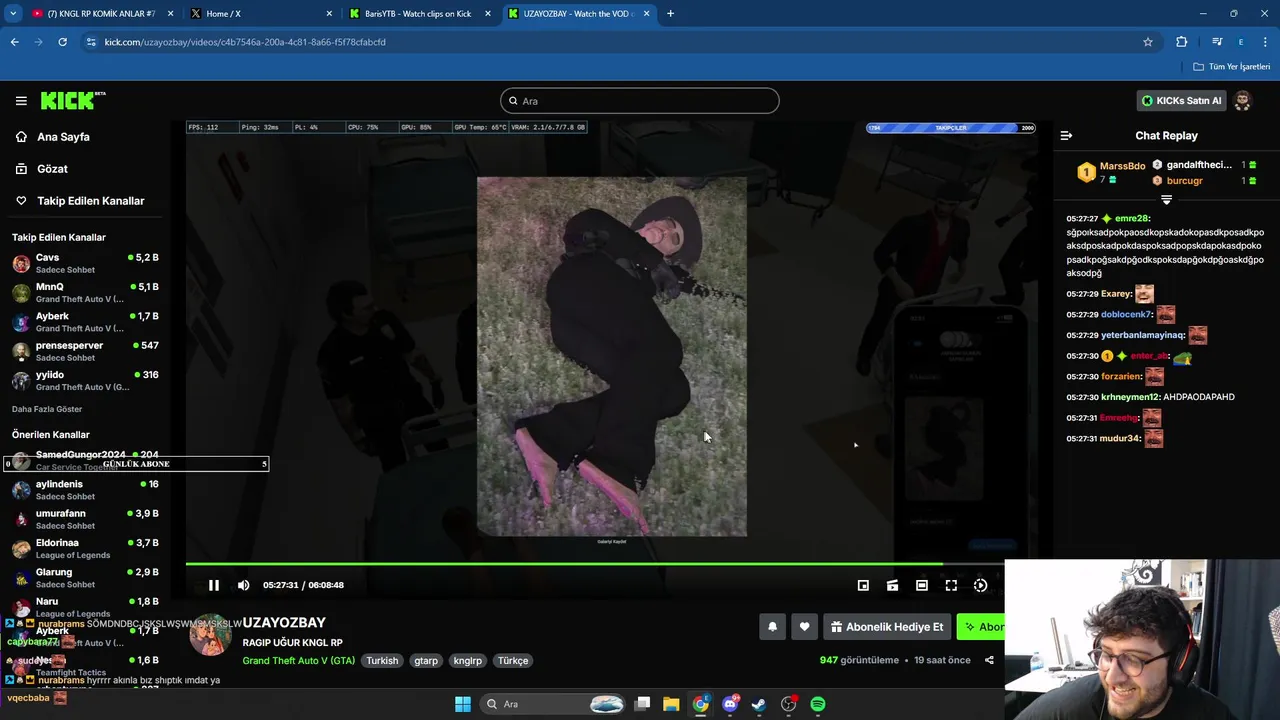Switch to BarisYTB clips tab
Image resolution: width=1280 pixels, height=720 pixels.
[x=418, y=14]
